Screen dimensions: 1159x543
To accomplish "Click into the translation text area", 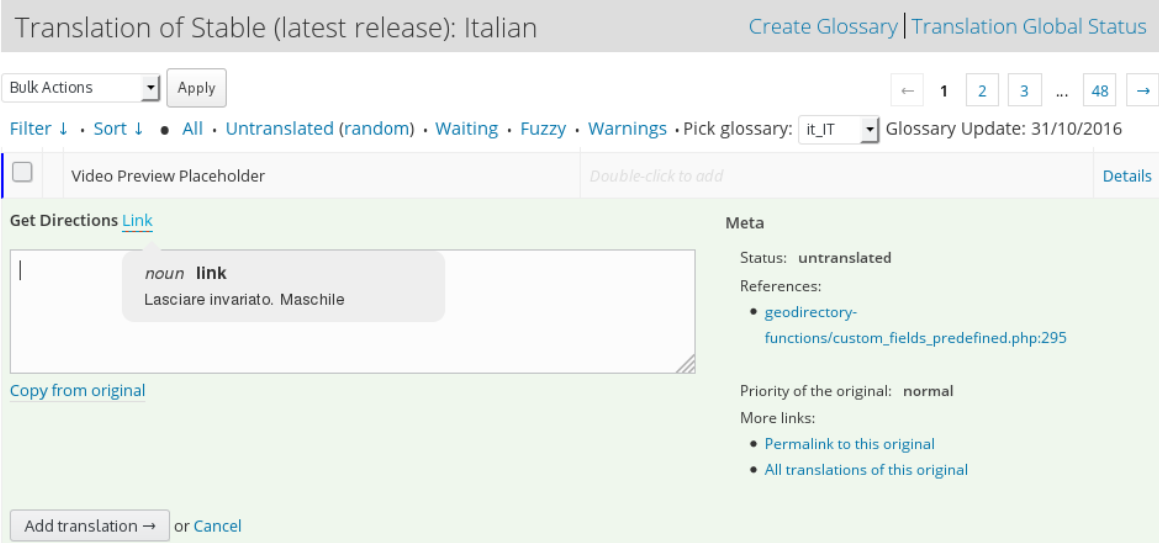I will [x=353, y=312].
